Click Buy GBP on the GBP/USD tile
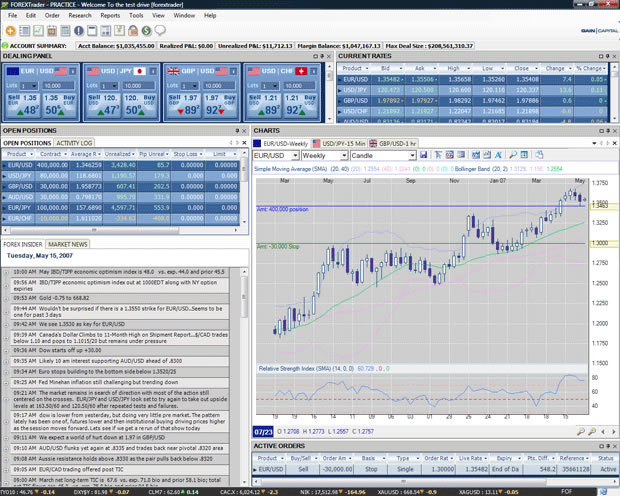The image size is (620, 496). click(220, 104)
